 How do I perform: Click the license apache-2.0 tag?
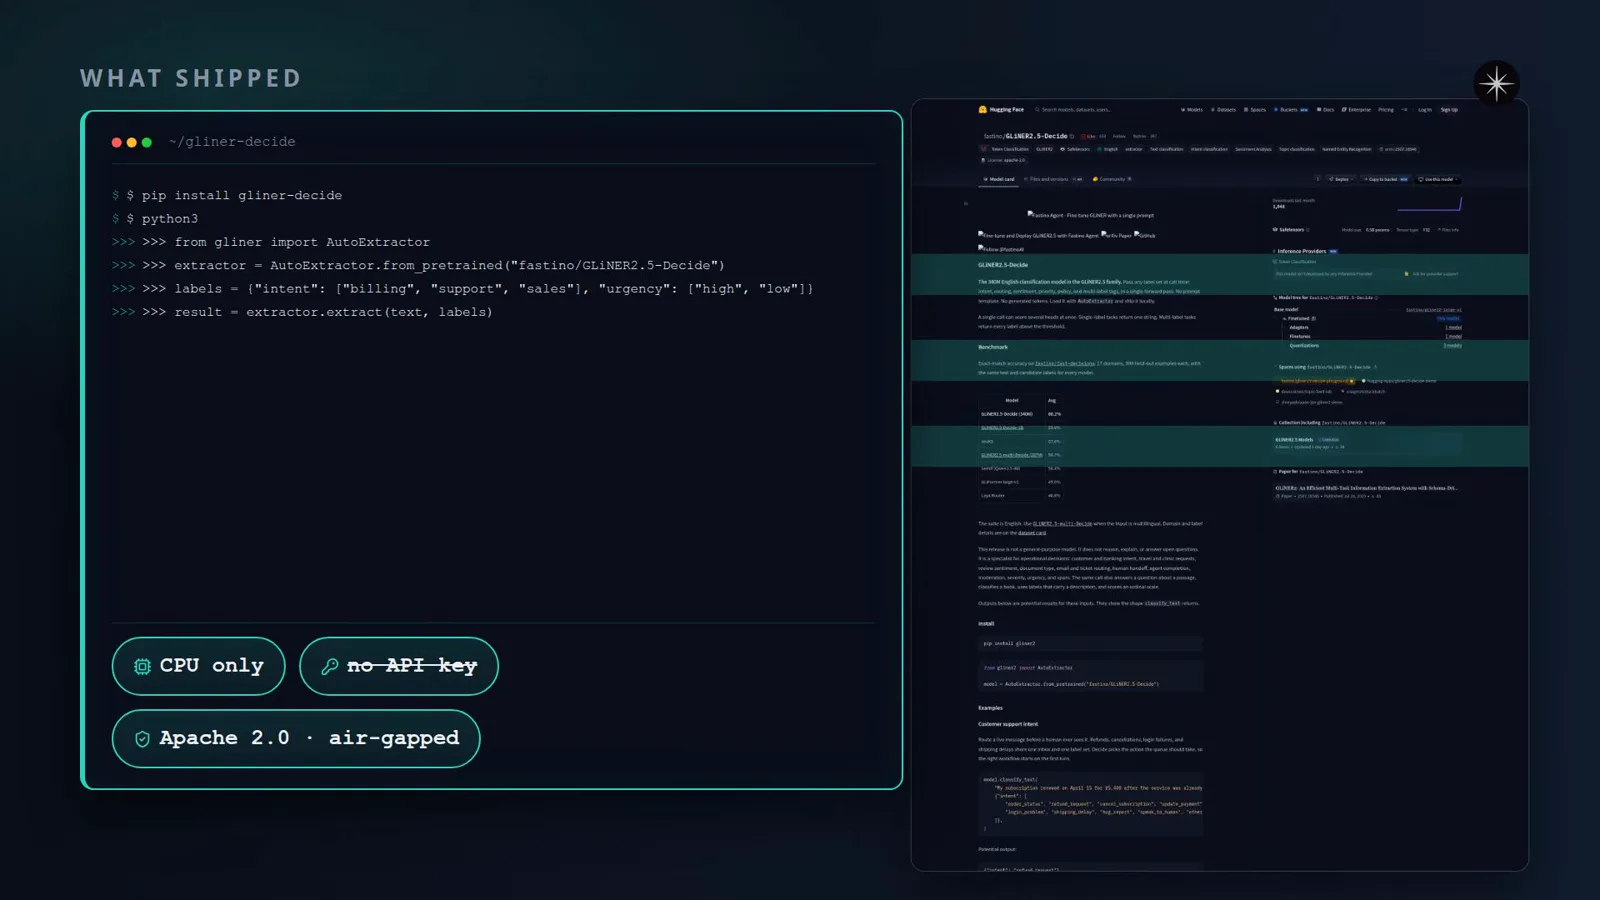(x=1004, y=160)
